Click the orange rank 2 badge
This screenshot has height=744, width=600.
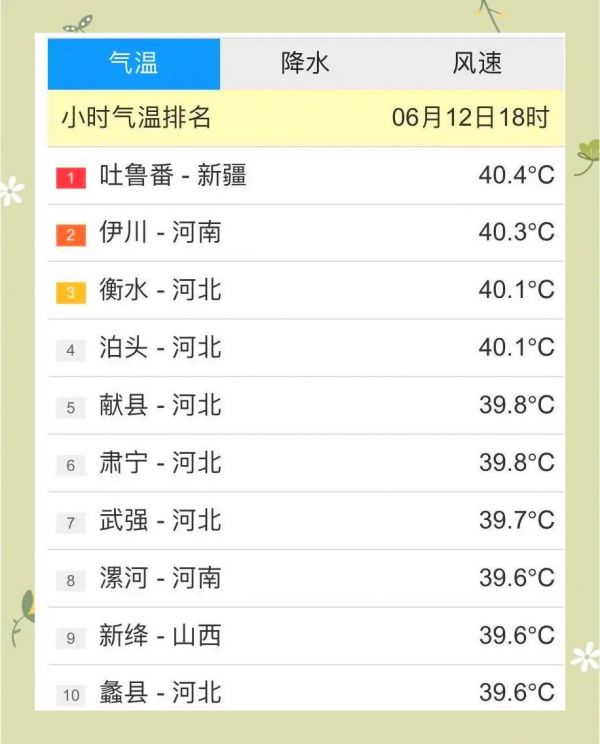click(x=71, y=235)
